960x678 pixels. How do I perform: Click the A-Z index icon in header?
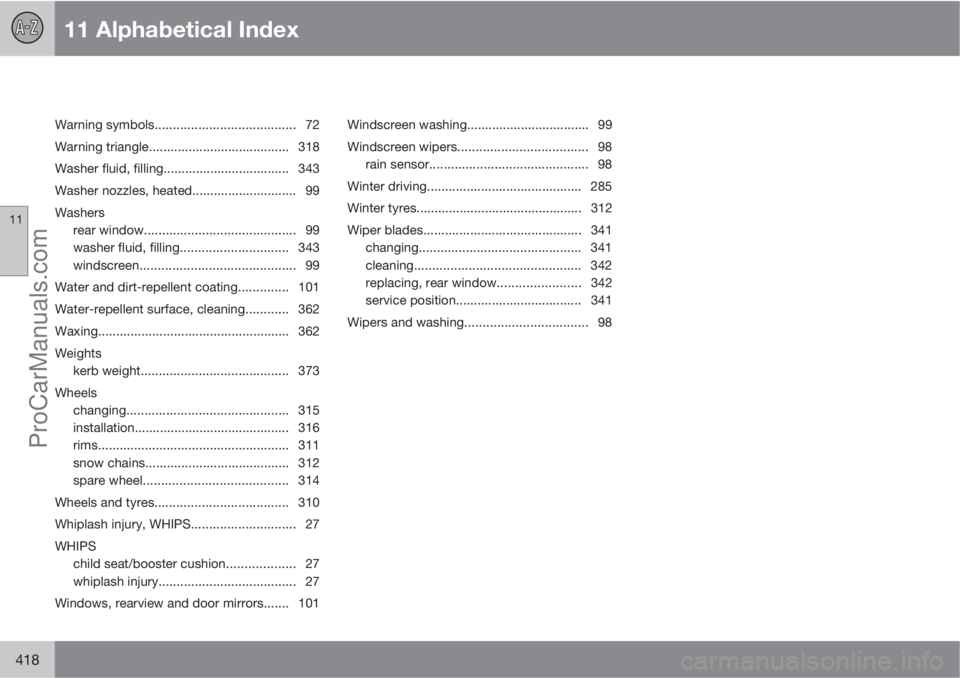point(27,28)
